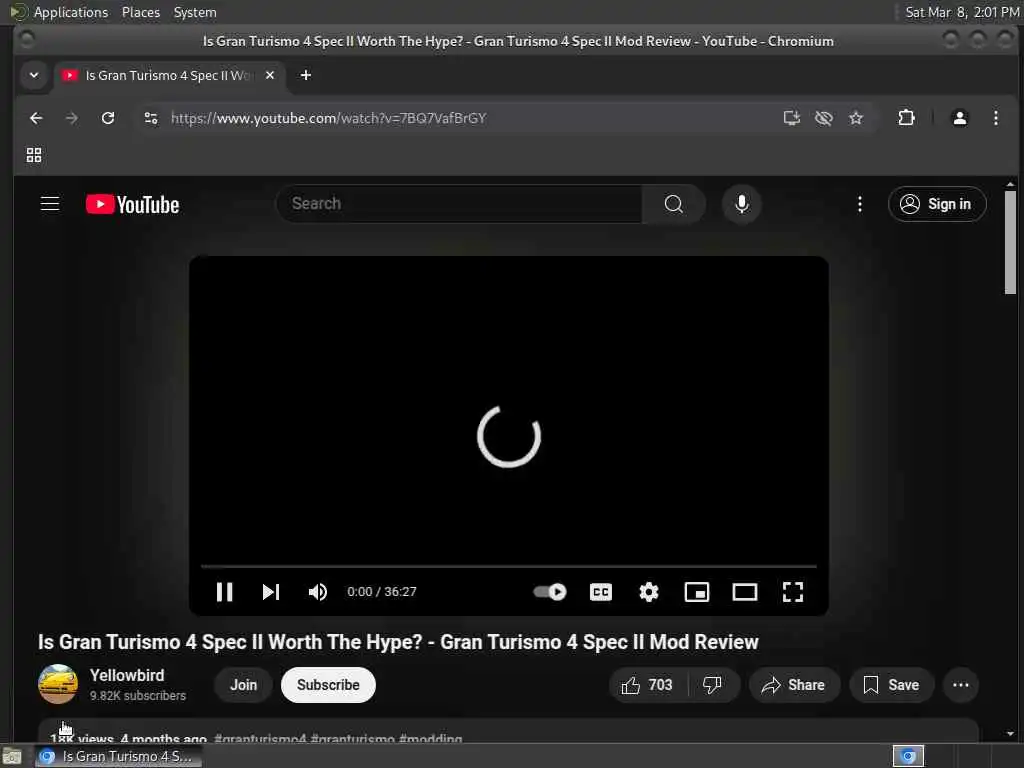1024x768 pixels.
Task: Click Chromium taskbar entry Is Gran Turismo
Action: pos(118,757)
